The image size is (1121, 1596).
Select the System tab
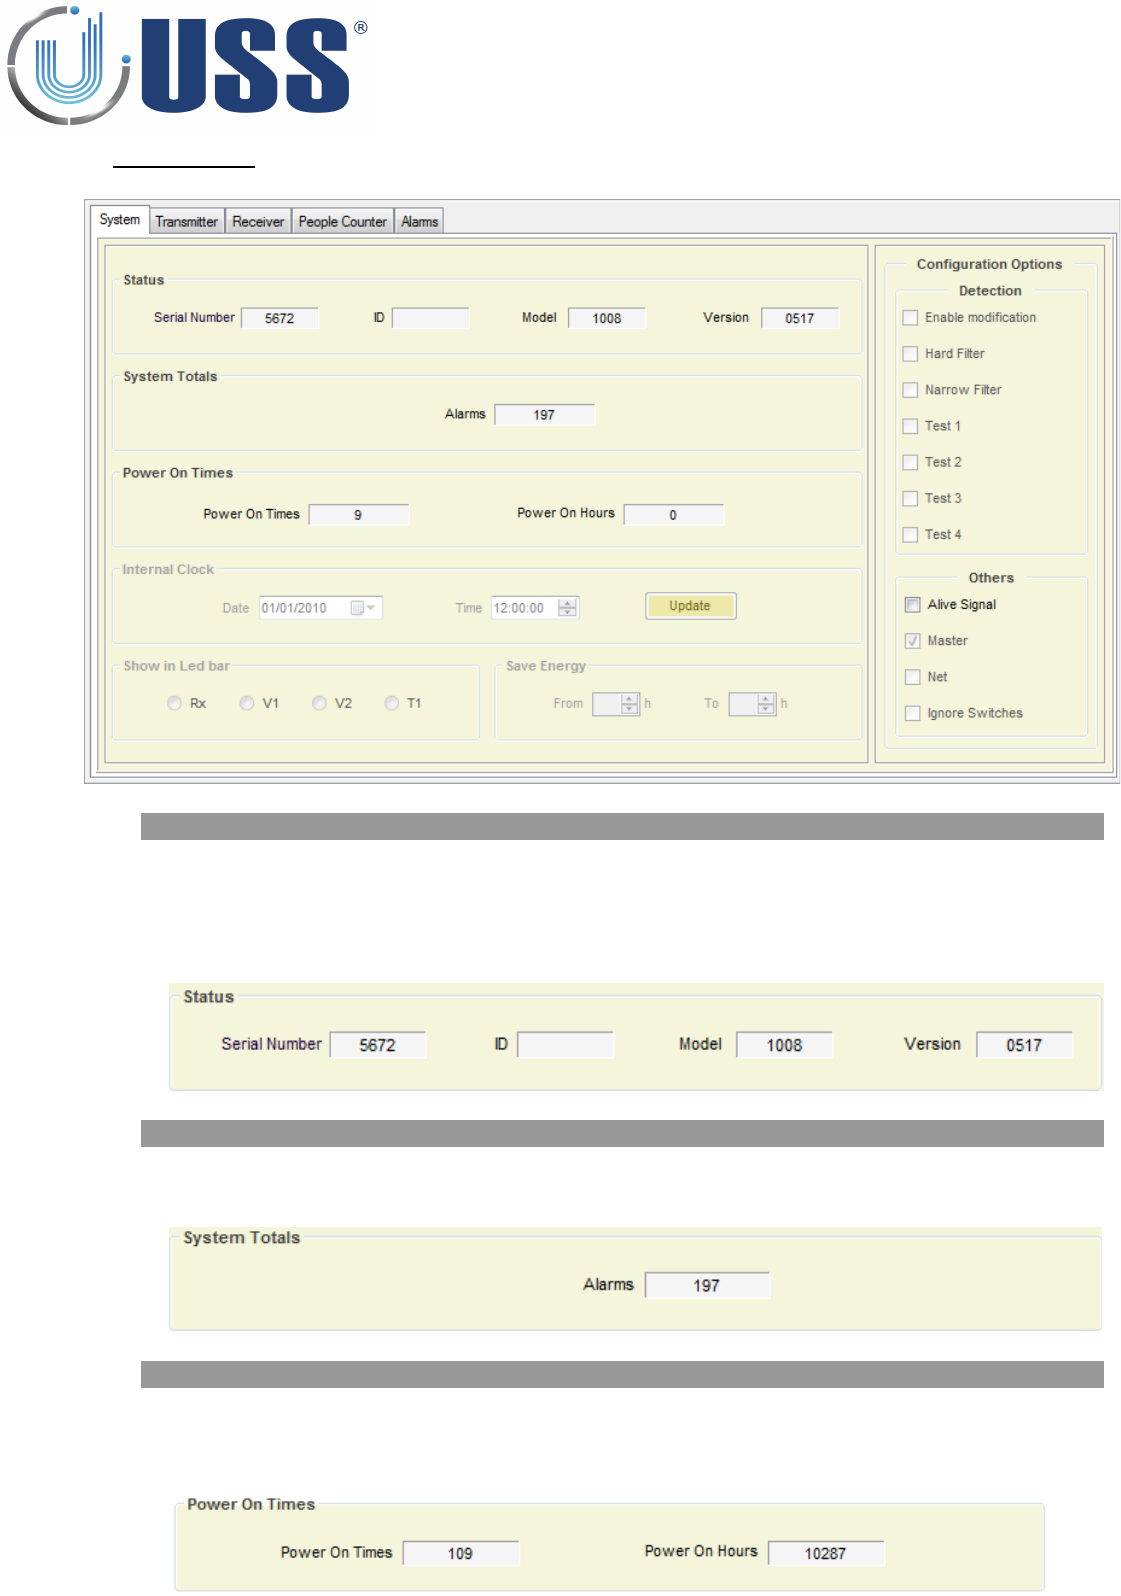click(x=120, y=219)
